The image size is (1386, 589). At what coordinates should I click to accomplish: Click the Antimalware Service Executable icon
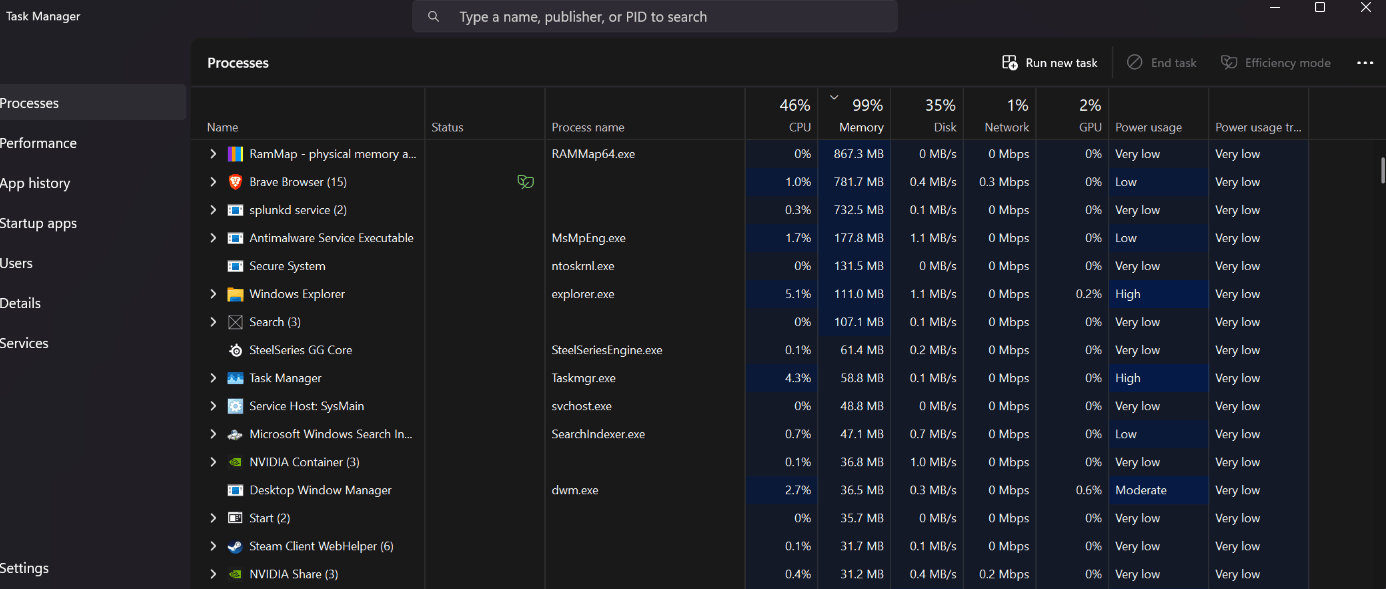pos(235,238)
